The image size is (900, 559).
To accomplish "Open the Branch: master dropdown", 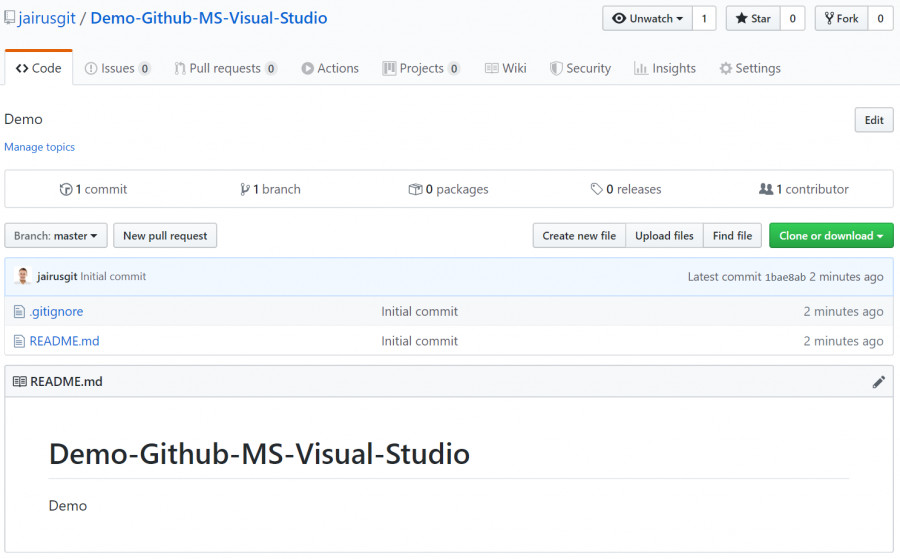I will (x=56, y=236).
